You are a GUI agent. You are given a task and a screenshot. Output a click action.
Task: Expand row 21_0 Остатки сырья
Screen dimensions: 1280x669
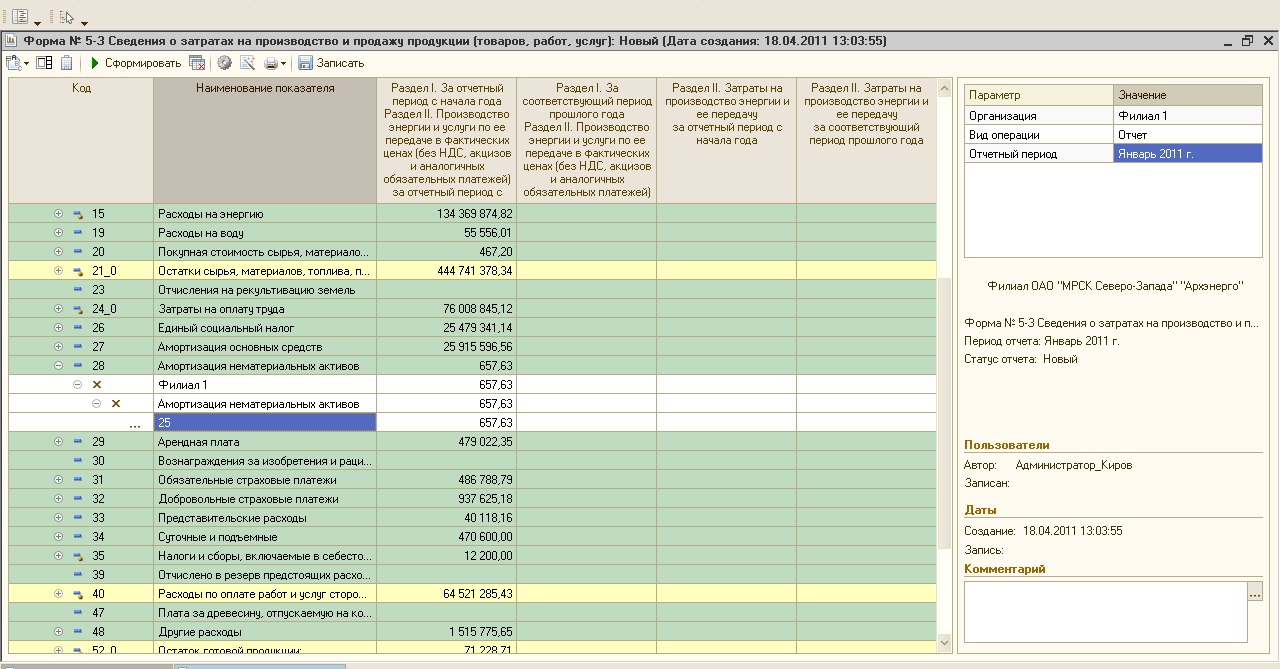tap(59, 271)
